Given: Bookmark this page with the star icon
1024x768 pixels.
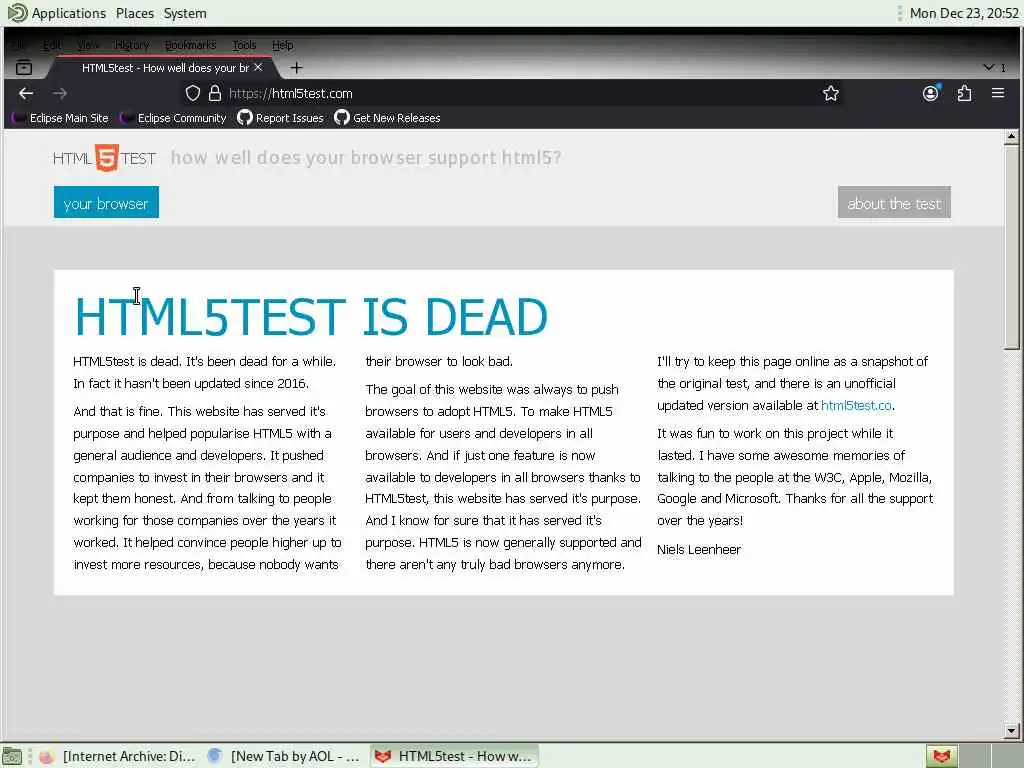Looking at the screenshot, I should [831, 93].
